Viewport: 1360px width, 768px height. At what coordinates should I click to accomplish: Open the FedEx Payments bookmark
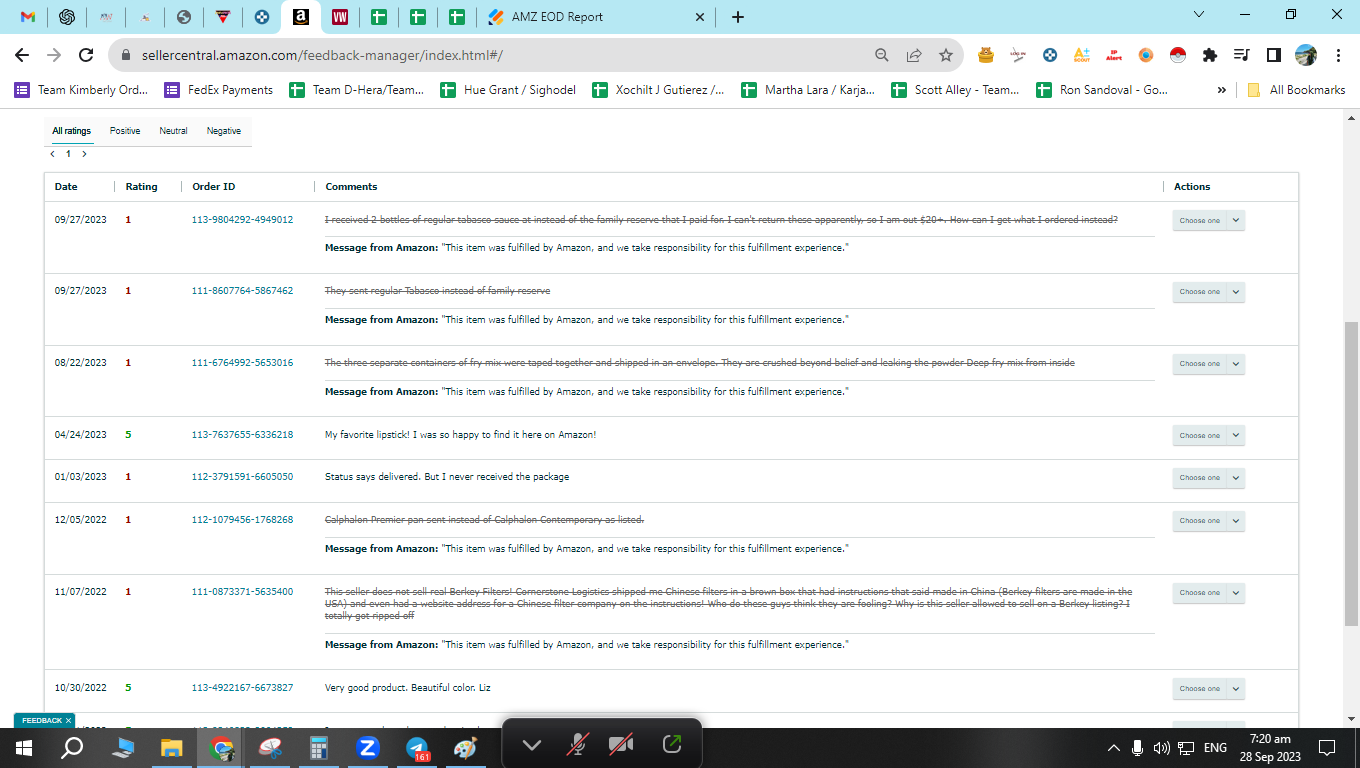point(218,90)
